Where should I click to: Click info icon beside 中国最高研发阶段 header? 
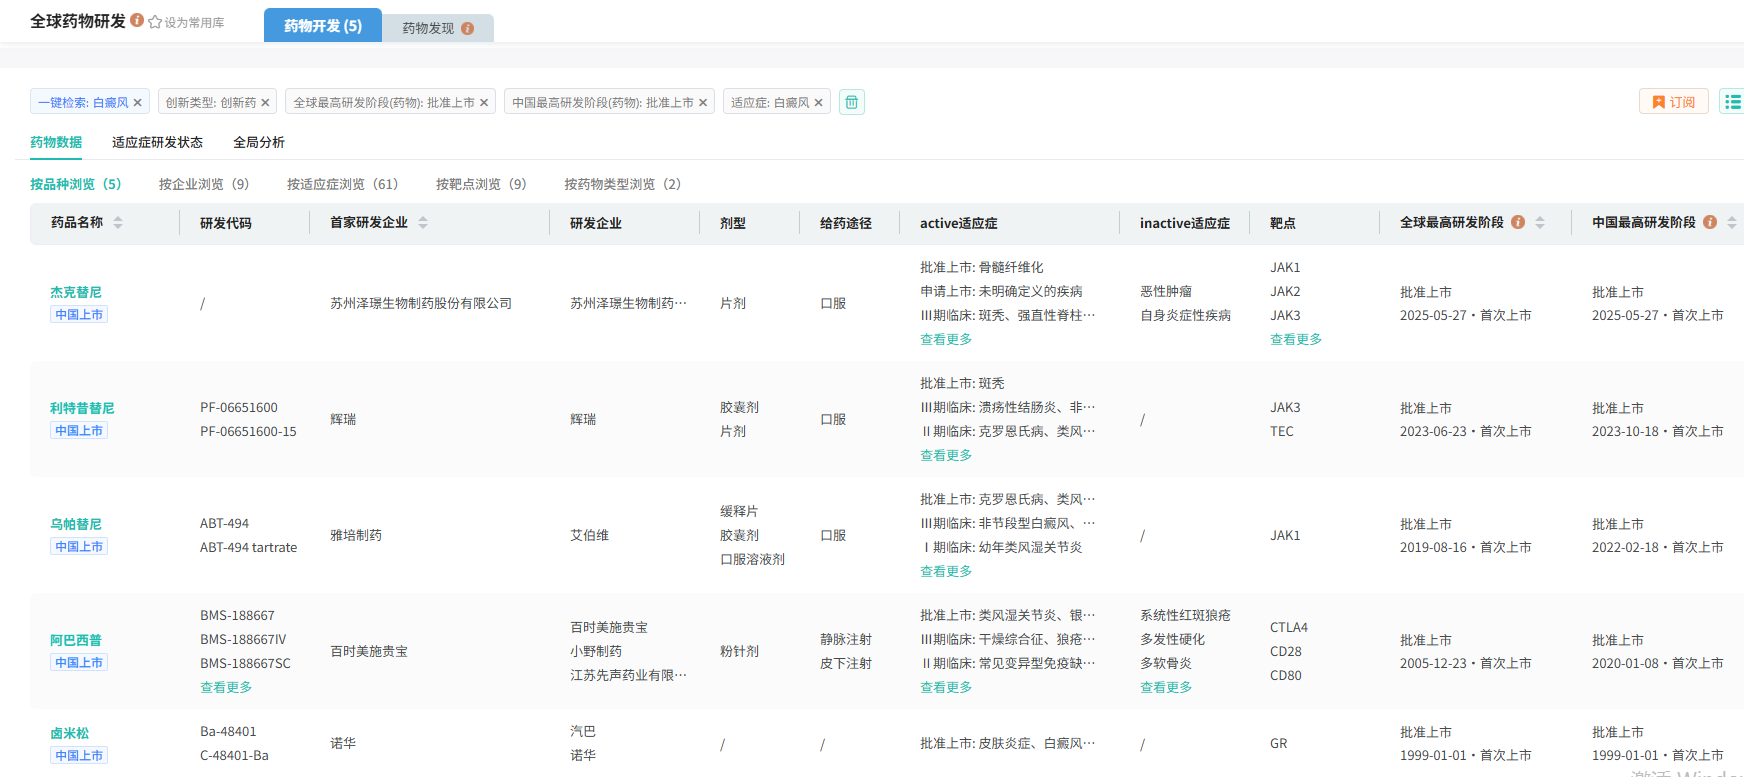(1710, 222)
